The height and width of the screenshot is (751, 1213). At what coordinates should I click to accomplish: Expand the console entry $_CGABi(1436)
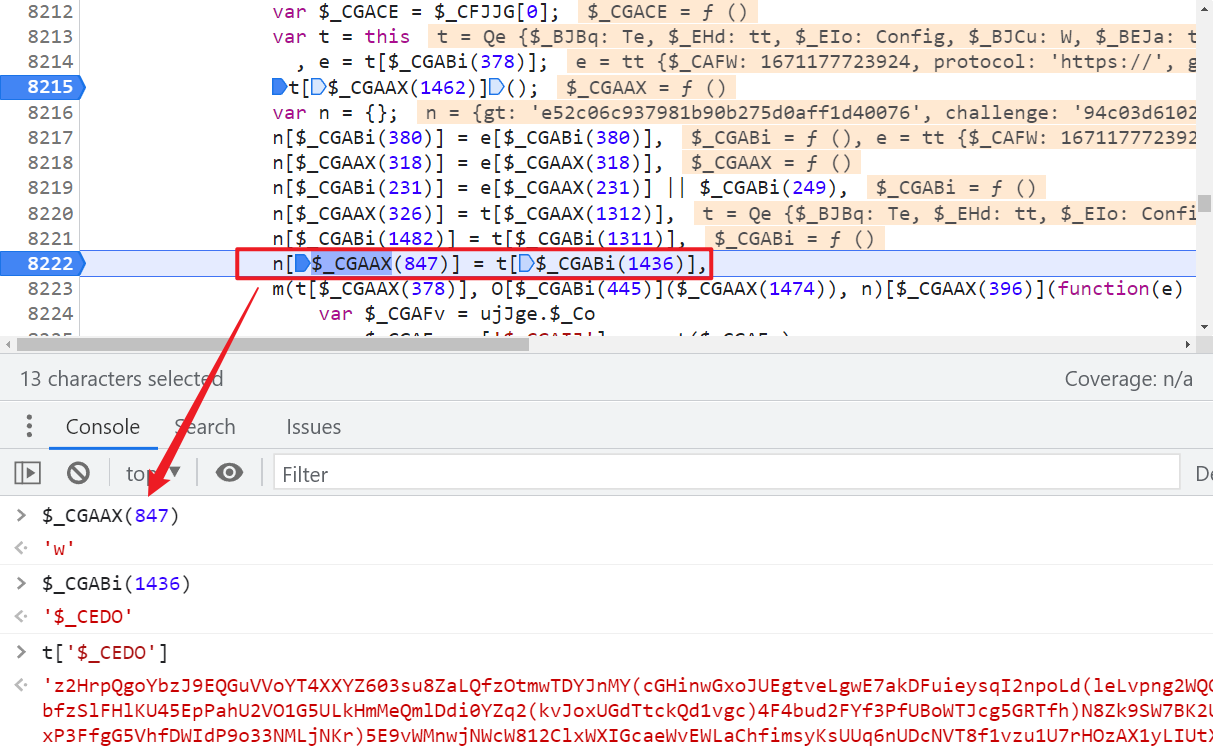tap(21, 583)
